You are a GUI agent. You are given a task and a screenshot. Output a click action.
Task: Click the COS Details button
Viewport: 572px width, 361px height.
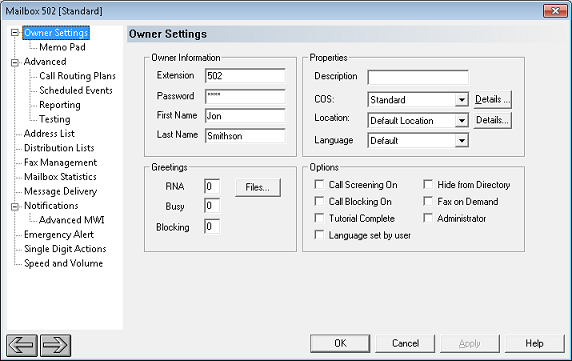click(492, 100)
